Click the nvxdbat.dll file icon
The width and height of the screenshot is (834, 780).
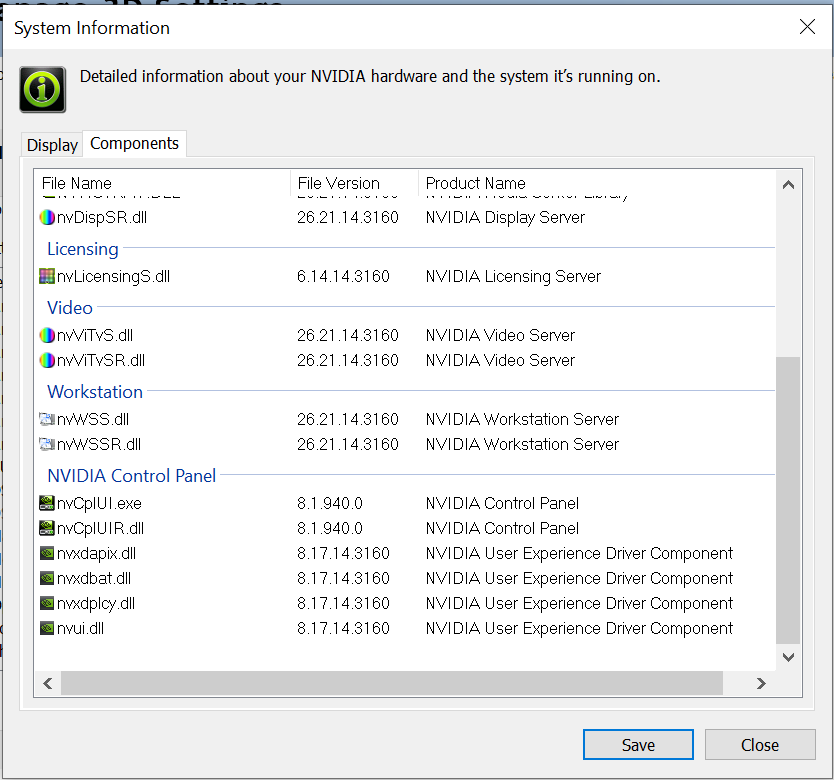(47, 578)
